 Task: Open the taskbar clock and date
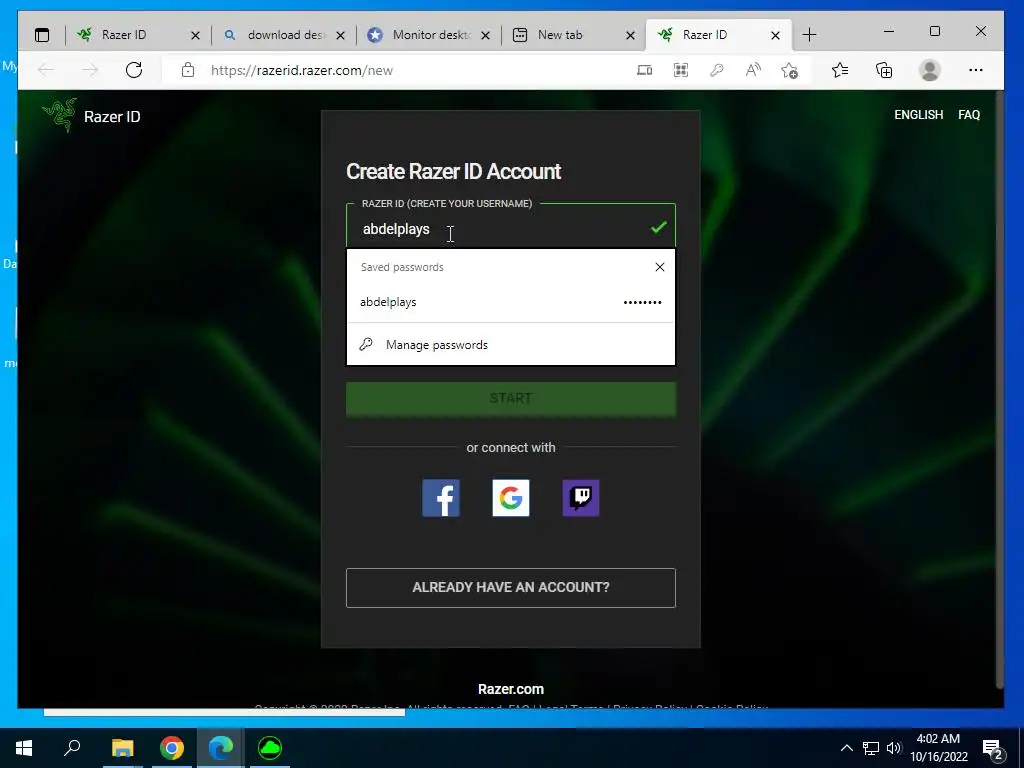[x=938, y=748]
